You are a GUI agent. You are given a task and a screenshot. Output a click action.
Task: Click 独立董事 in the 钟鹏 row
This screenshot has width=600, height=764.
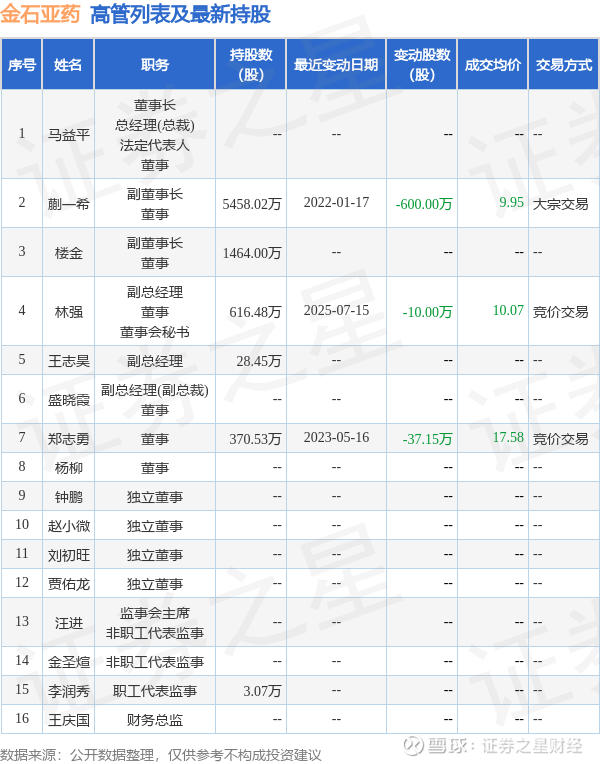[155, 497]
